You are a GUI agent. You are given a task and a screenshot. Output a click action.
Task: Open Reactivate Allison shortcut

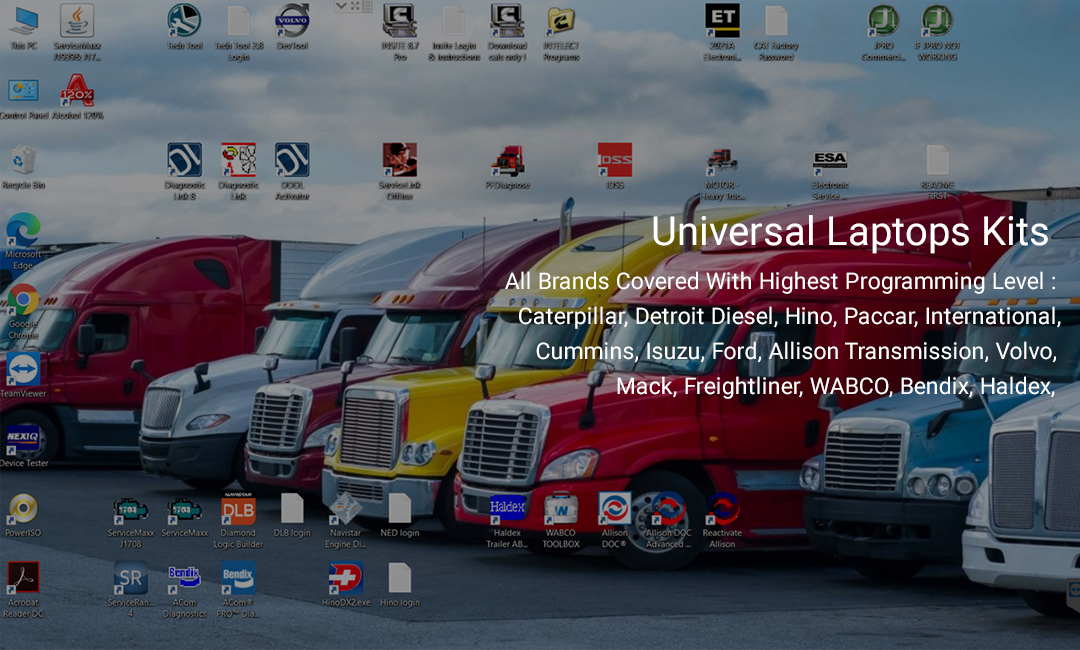click(722, 521)
